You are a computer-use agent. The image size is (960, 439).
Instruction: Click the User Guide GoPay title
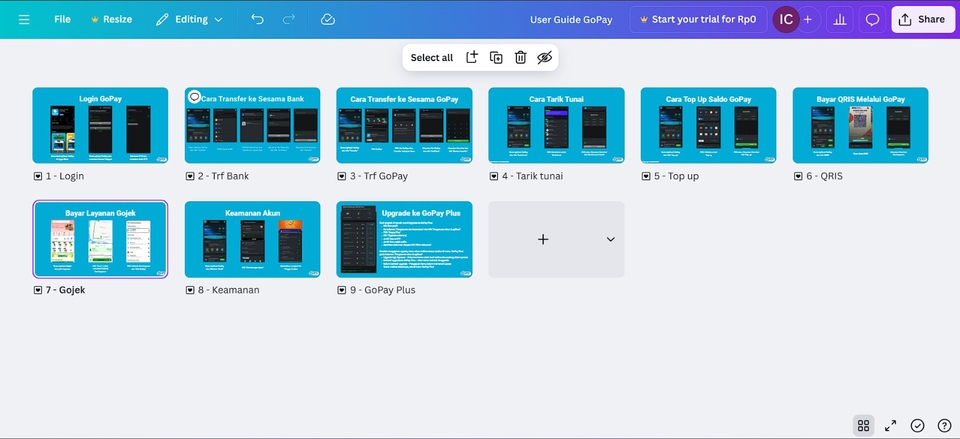pos(569,19)
